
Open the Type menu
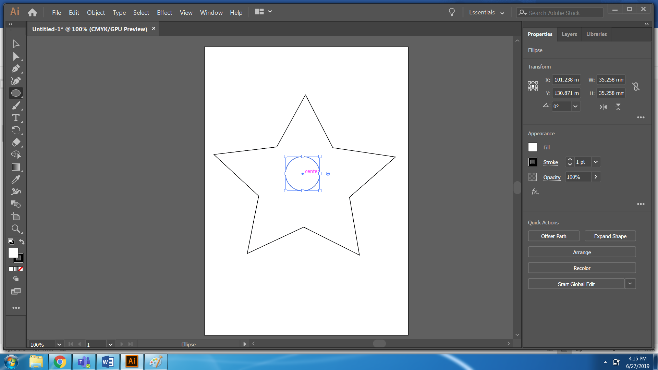(x=119, y=13)
